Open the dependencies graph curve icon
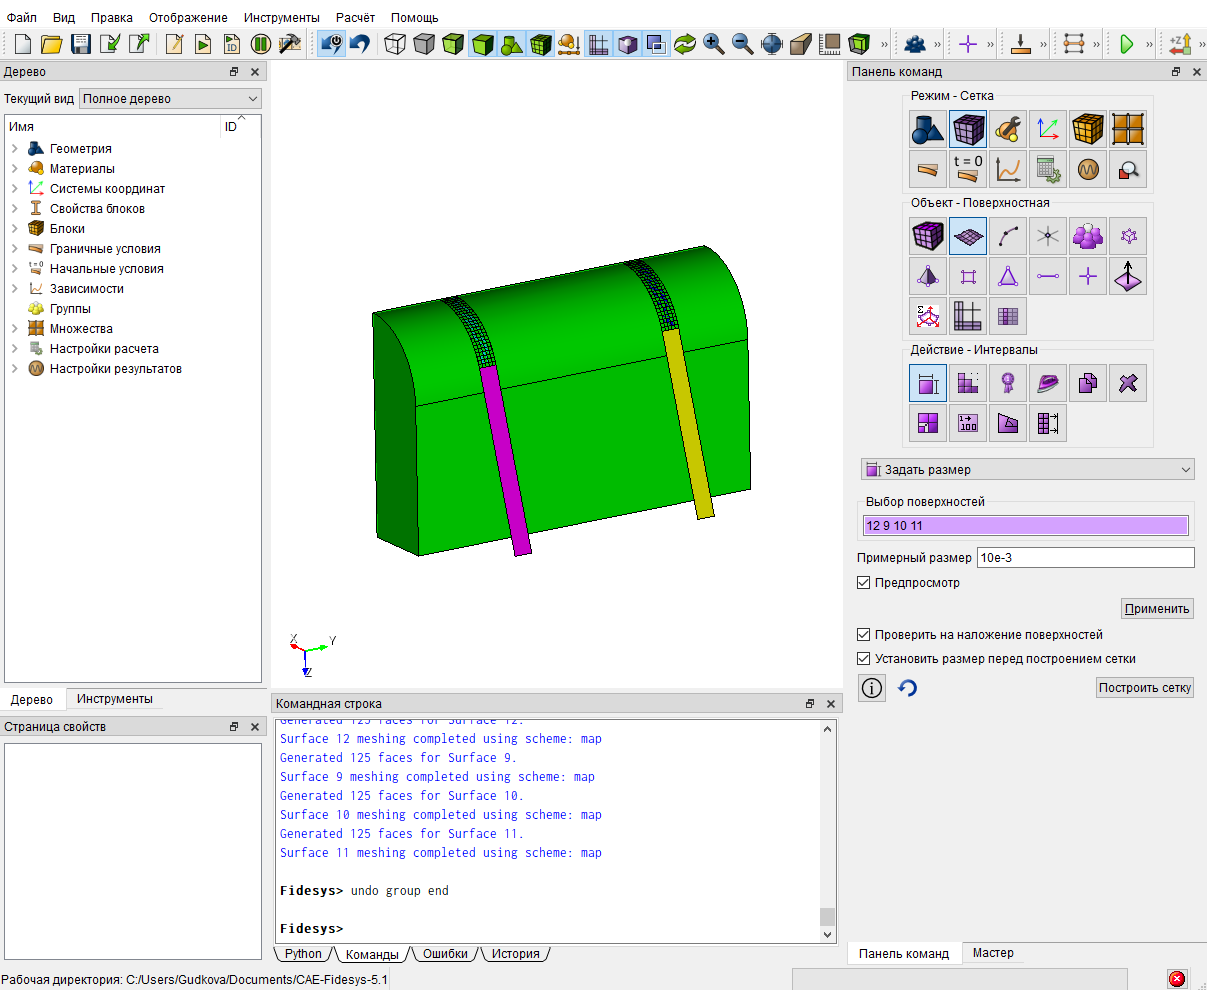 (x=1008, y=169)
